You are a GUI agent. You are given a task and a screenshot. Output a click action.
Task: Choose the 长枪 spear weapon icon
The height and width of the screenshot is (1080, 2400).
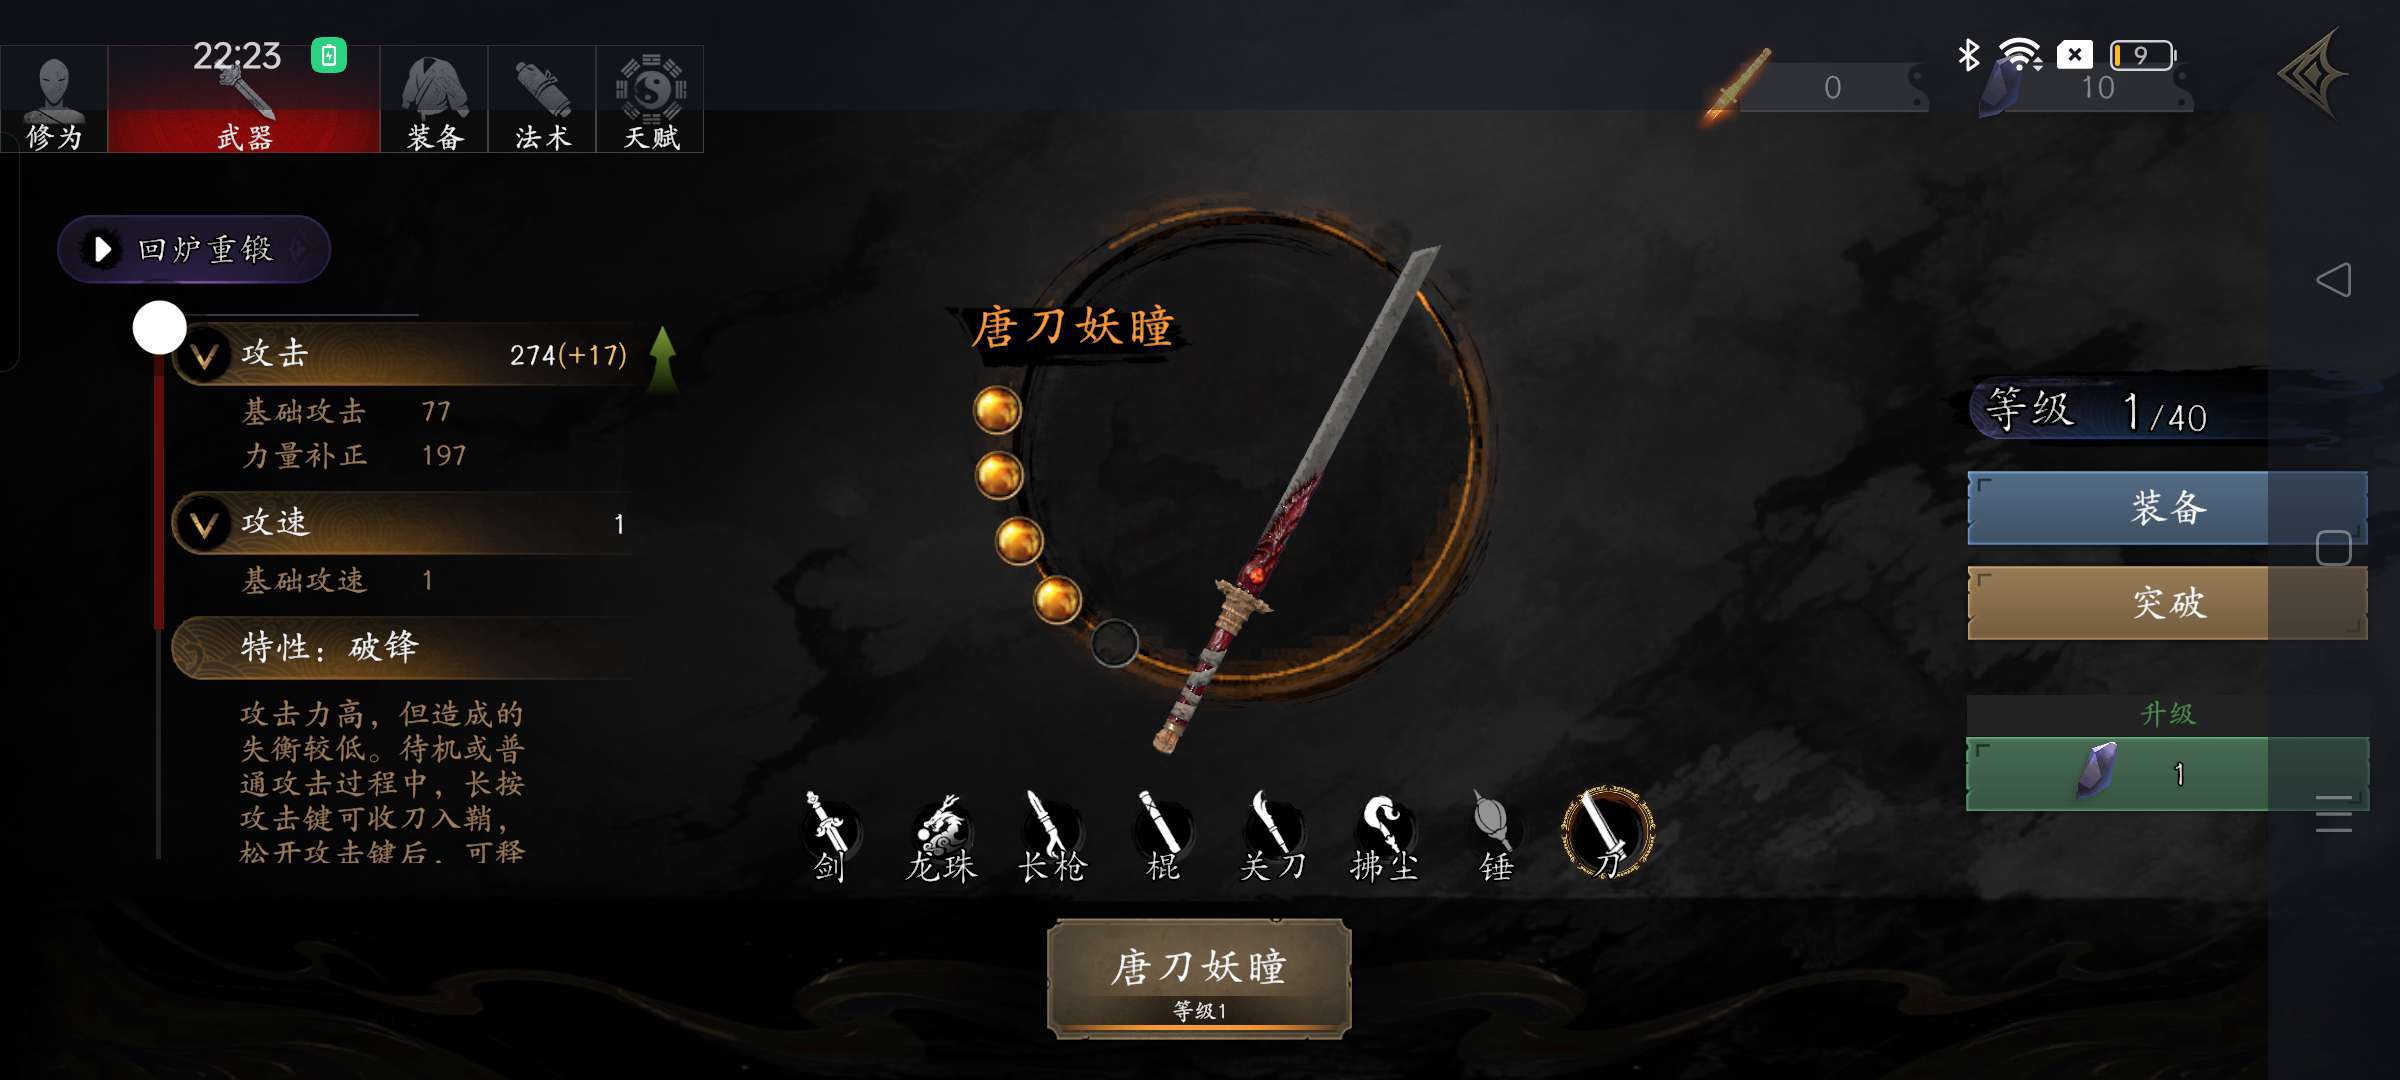[x=1051, y=836]
